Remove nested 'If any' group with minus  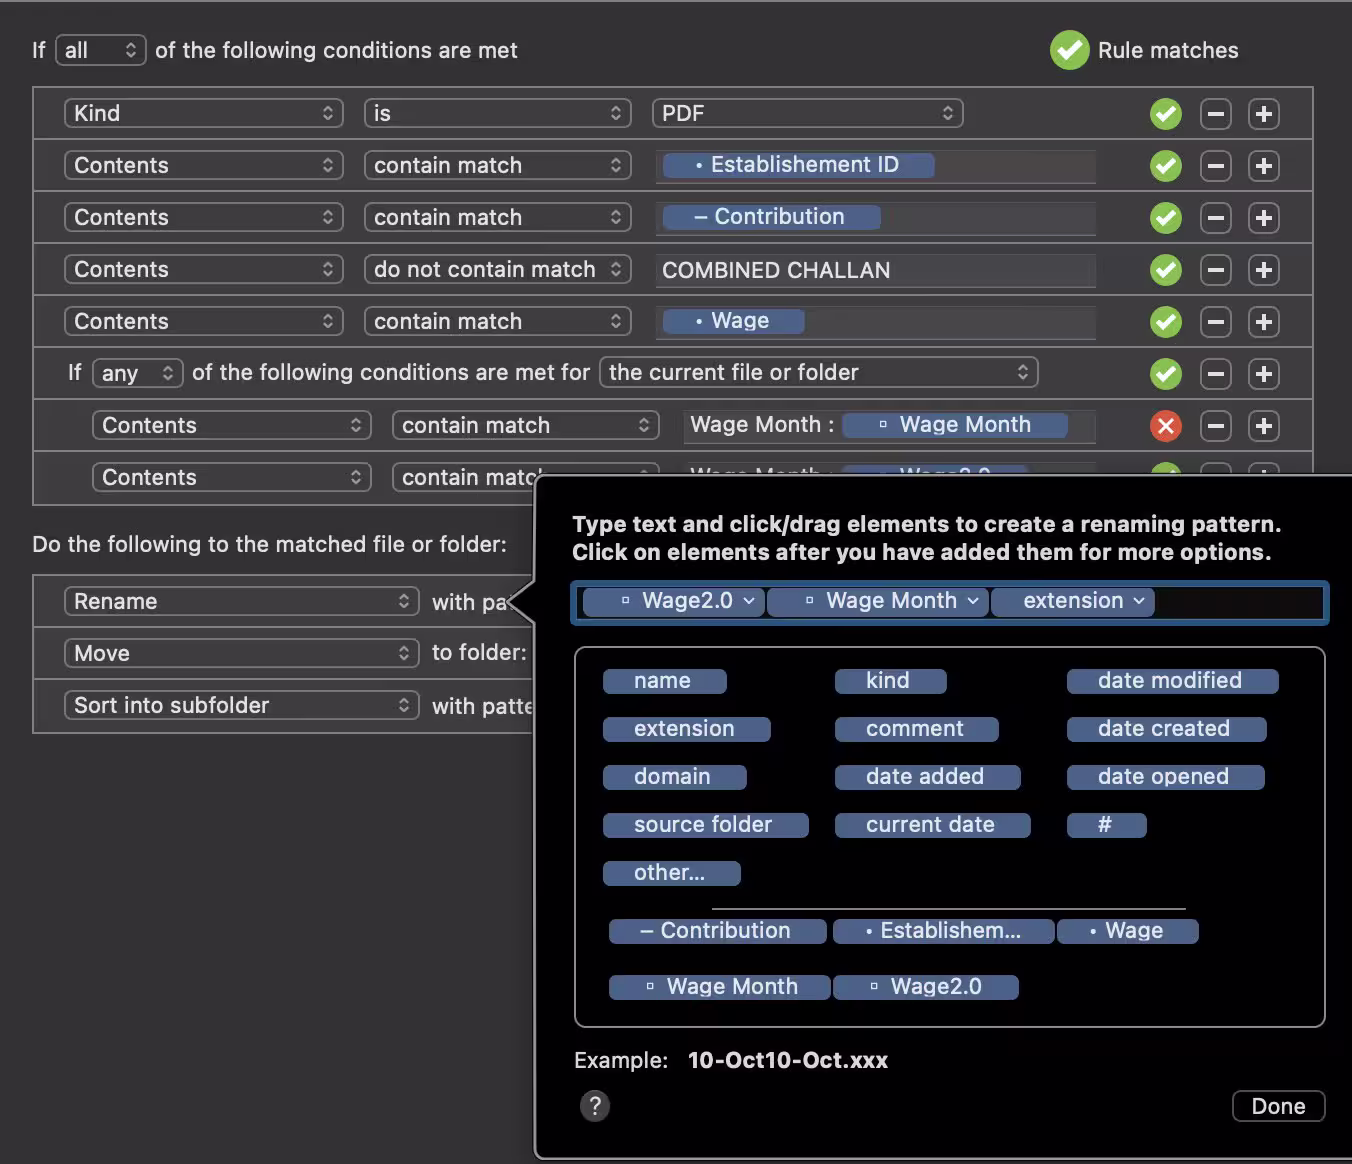coord(1215,374)
